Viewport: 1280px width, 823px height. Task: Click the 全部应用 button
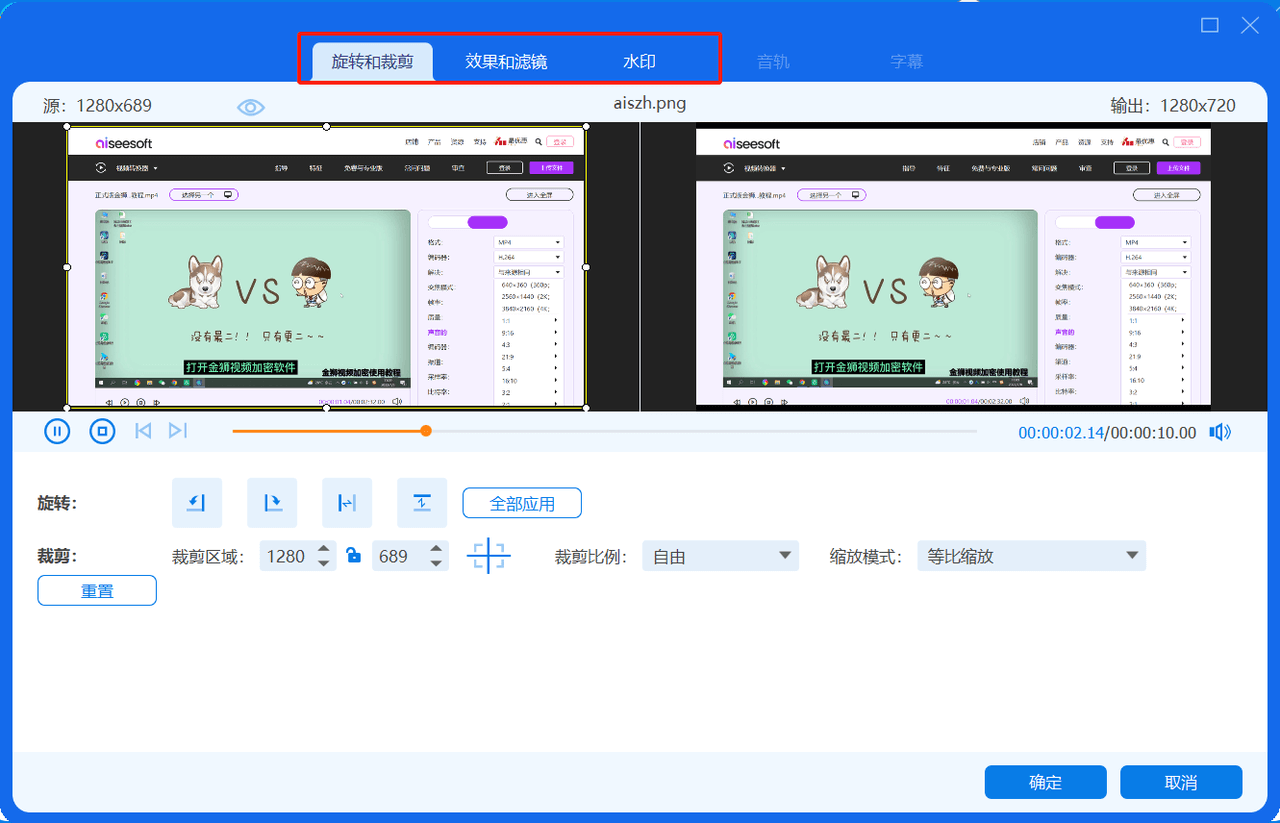click(x=522, y=503)
